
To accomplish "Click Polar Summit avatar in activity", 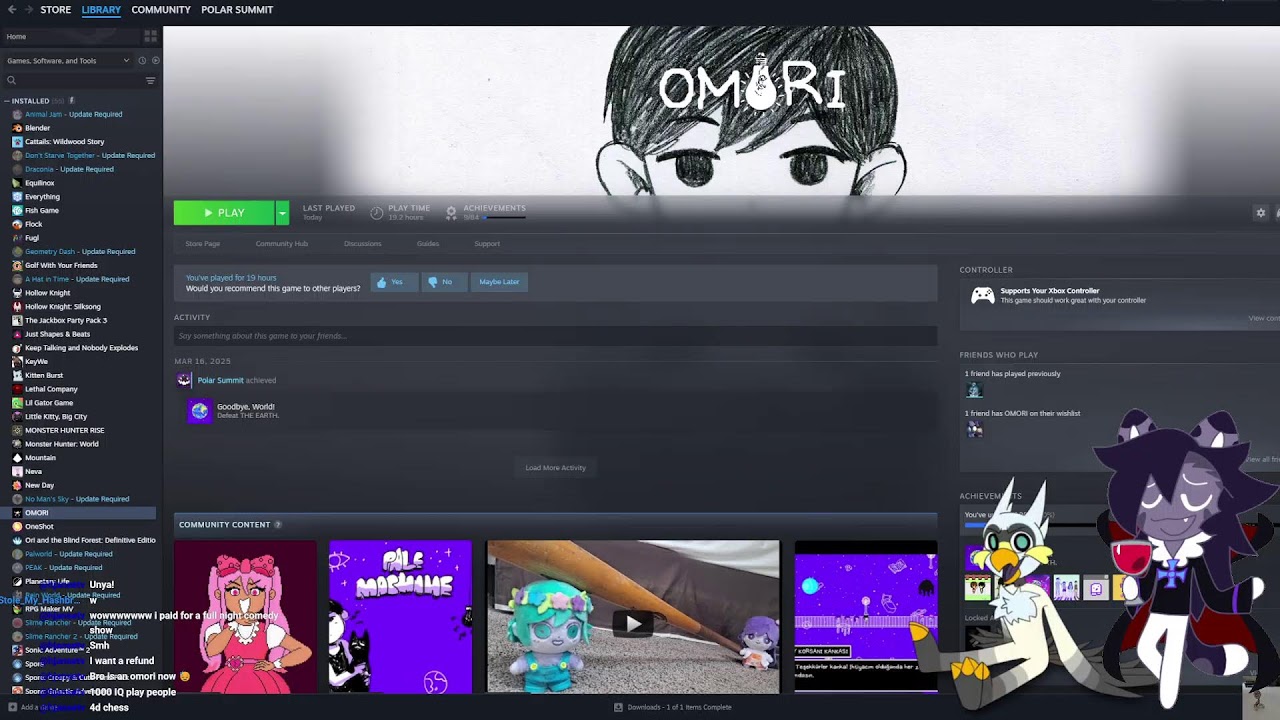I will 184,380.
